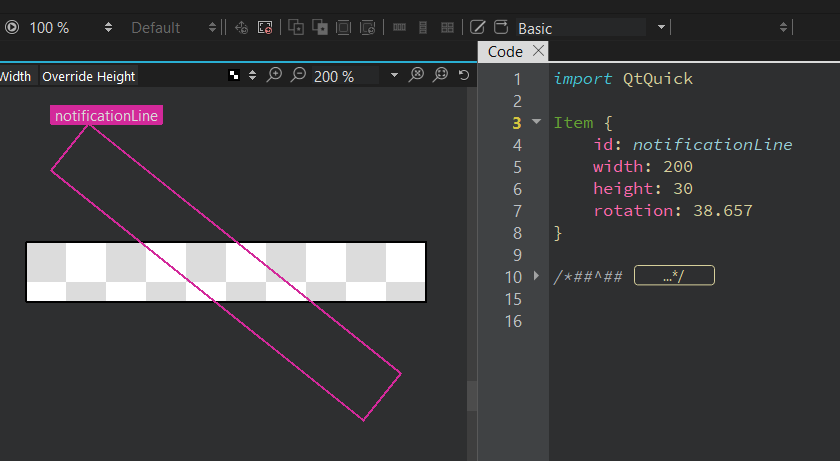Click the Override Height field
Screen dimensions: 840x461
(x=89, y=77)
